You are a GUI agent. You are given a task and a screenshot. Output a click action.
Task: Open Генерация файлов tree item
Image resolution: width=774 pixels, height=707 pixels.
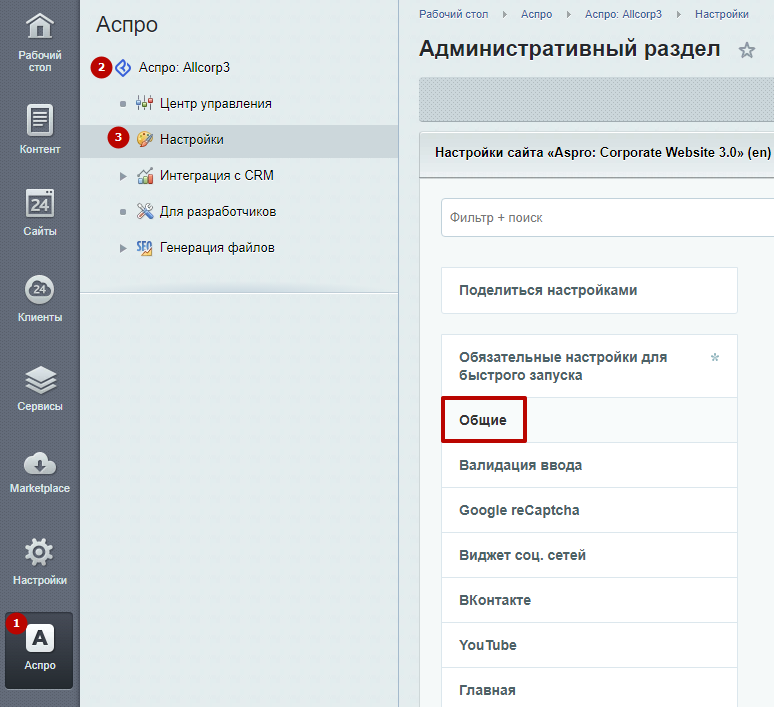(217, 248)
